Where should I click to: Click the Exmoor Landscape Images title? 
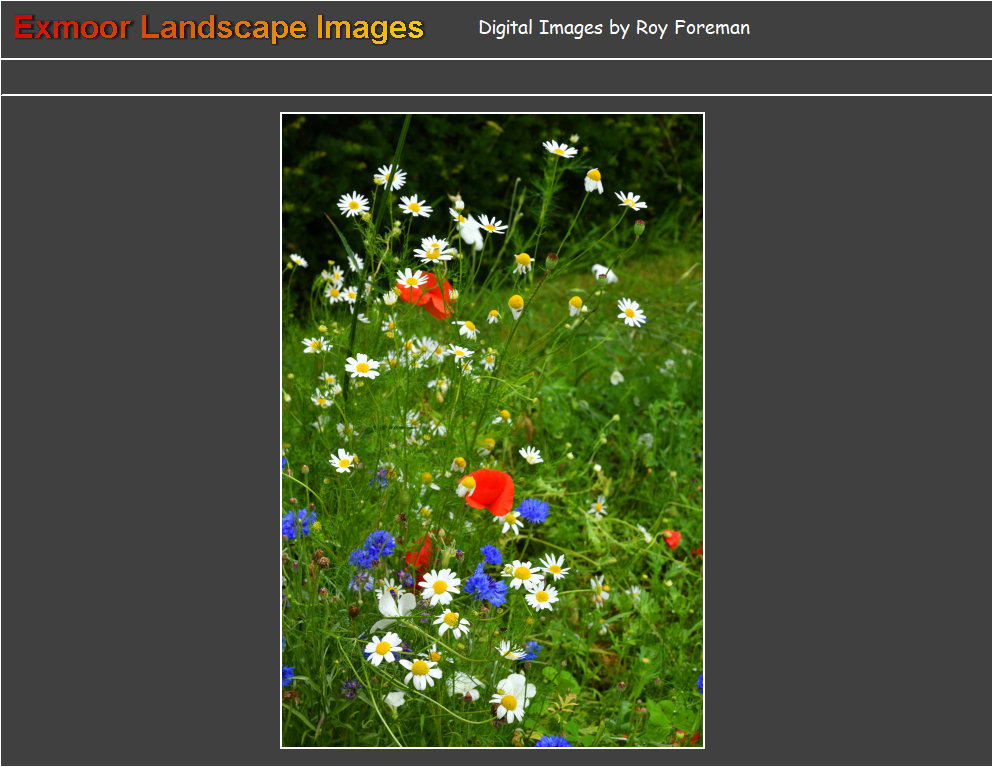pos(219,28)
